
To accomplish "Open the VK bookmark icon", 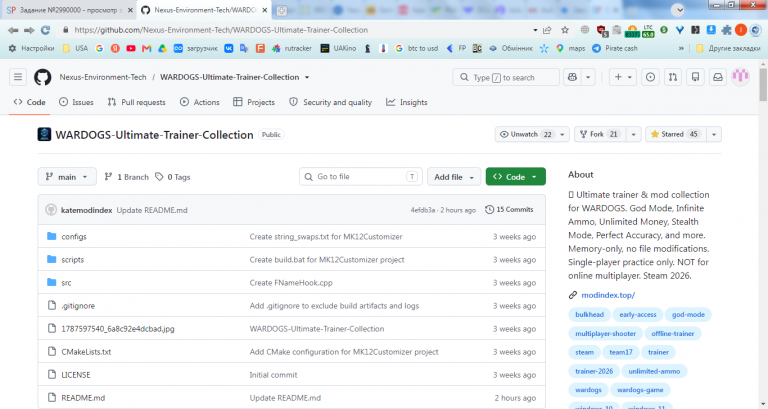I will (229, 48).
